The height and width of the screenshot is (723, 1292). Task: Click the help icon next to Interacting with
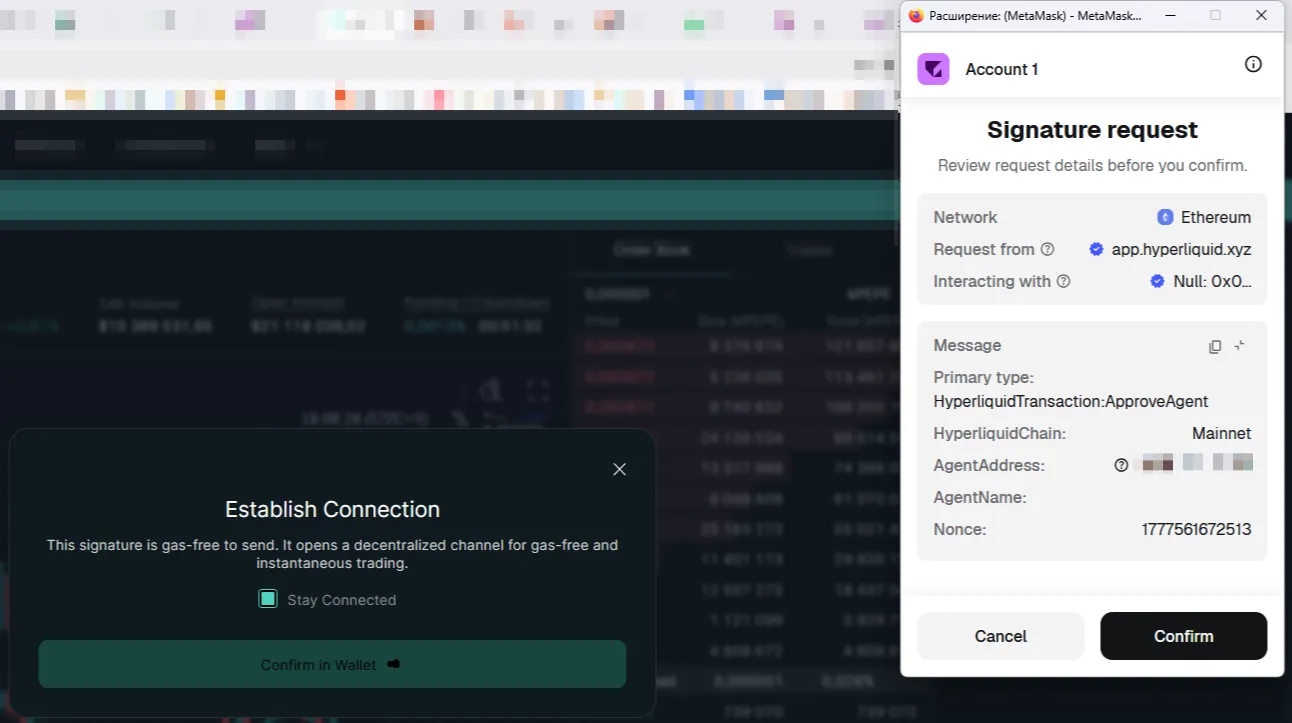click(x=1063, y=281)
